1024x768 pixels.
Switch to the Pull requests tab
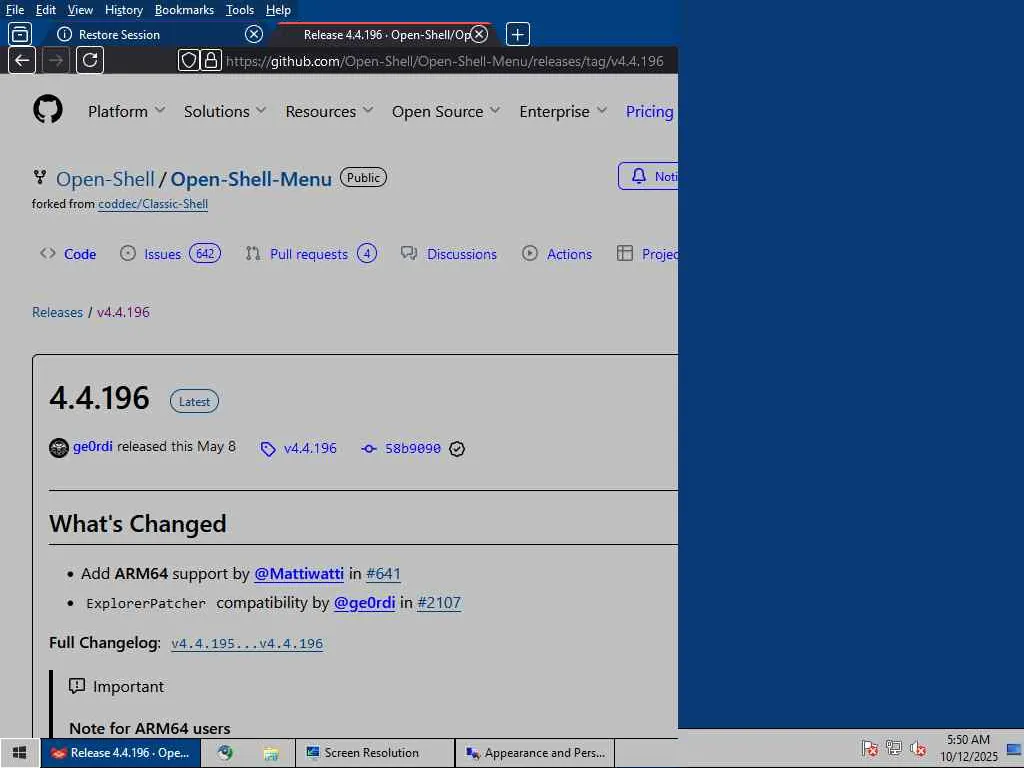pos(311,254)
